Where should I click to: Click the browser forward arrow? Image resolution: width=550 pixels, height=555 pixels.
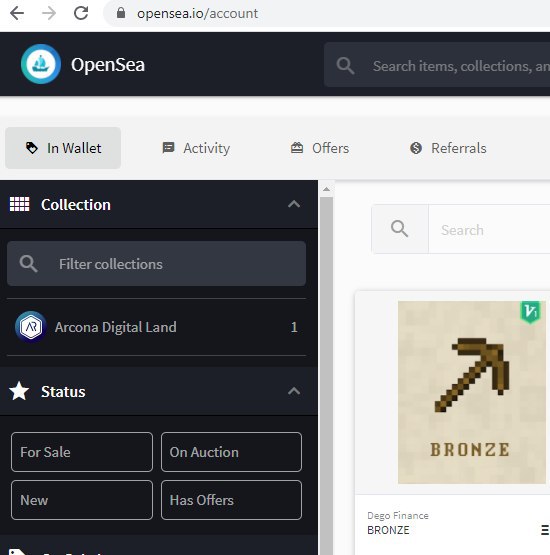[x=49, y=13]
